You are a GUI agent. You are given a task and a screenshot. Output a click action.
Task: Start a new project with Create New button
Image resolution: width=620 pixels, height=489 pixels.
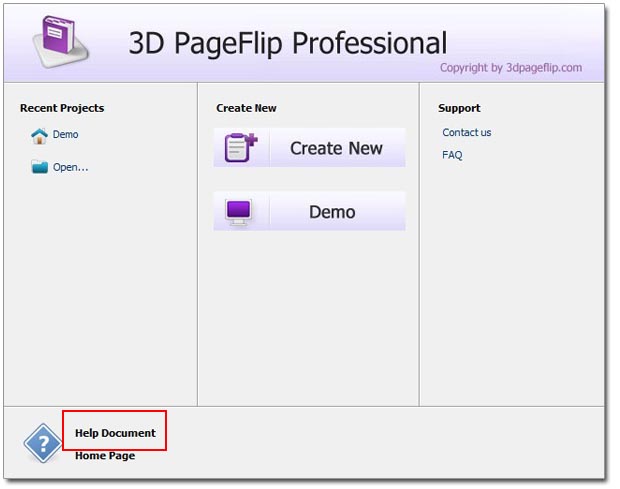tap(310, 147)
